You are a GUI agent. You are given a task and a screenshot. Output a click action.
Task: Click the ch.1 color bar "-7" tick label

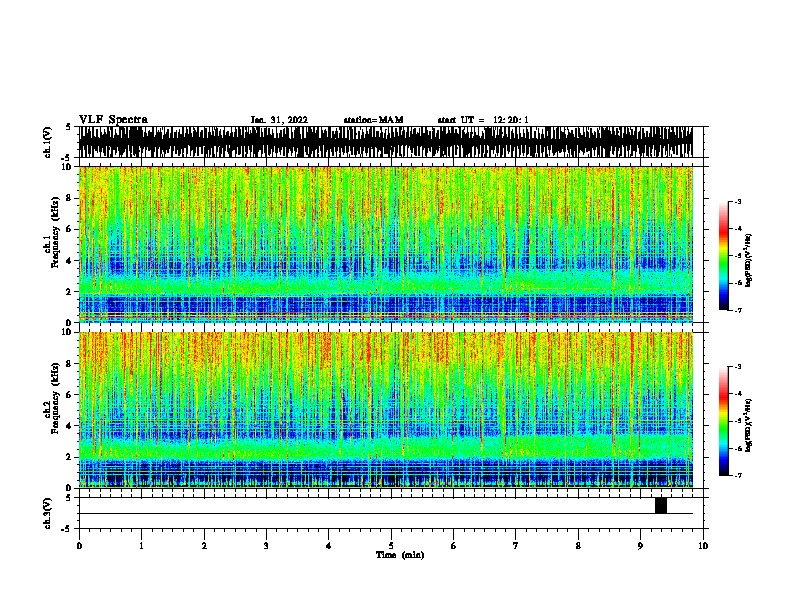point(737,310)
